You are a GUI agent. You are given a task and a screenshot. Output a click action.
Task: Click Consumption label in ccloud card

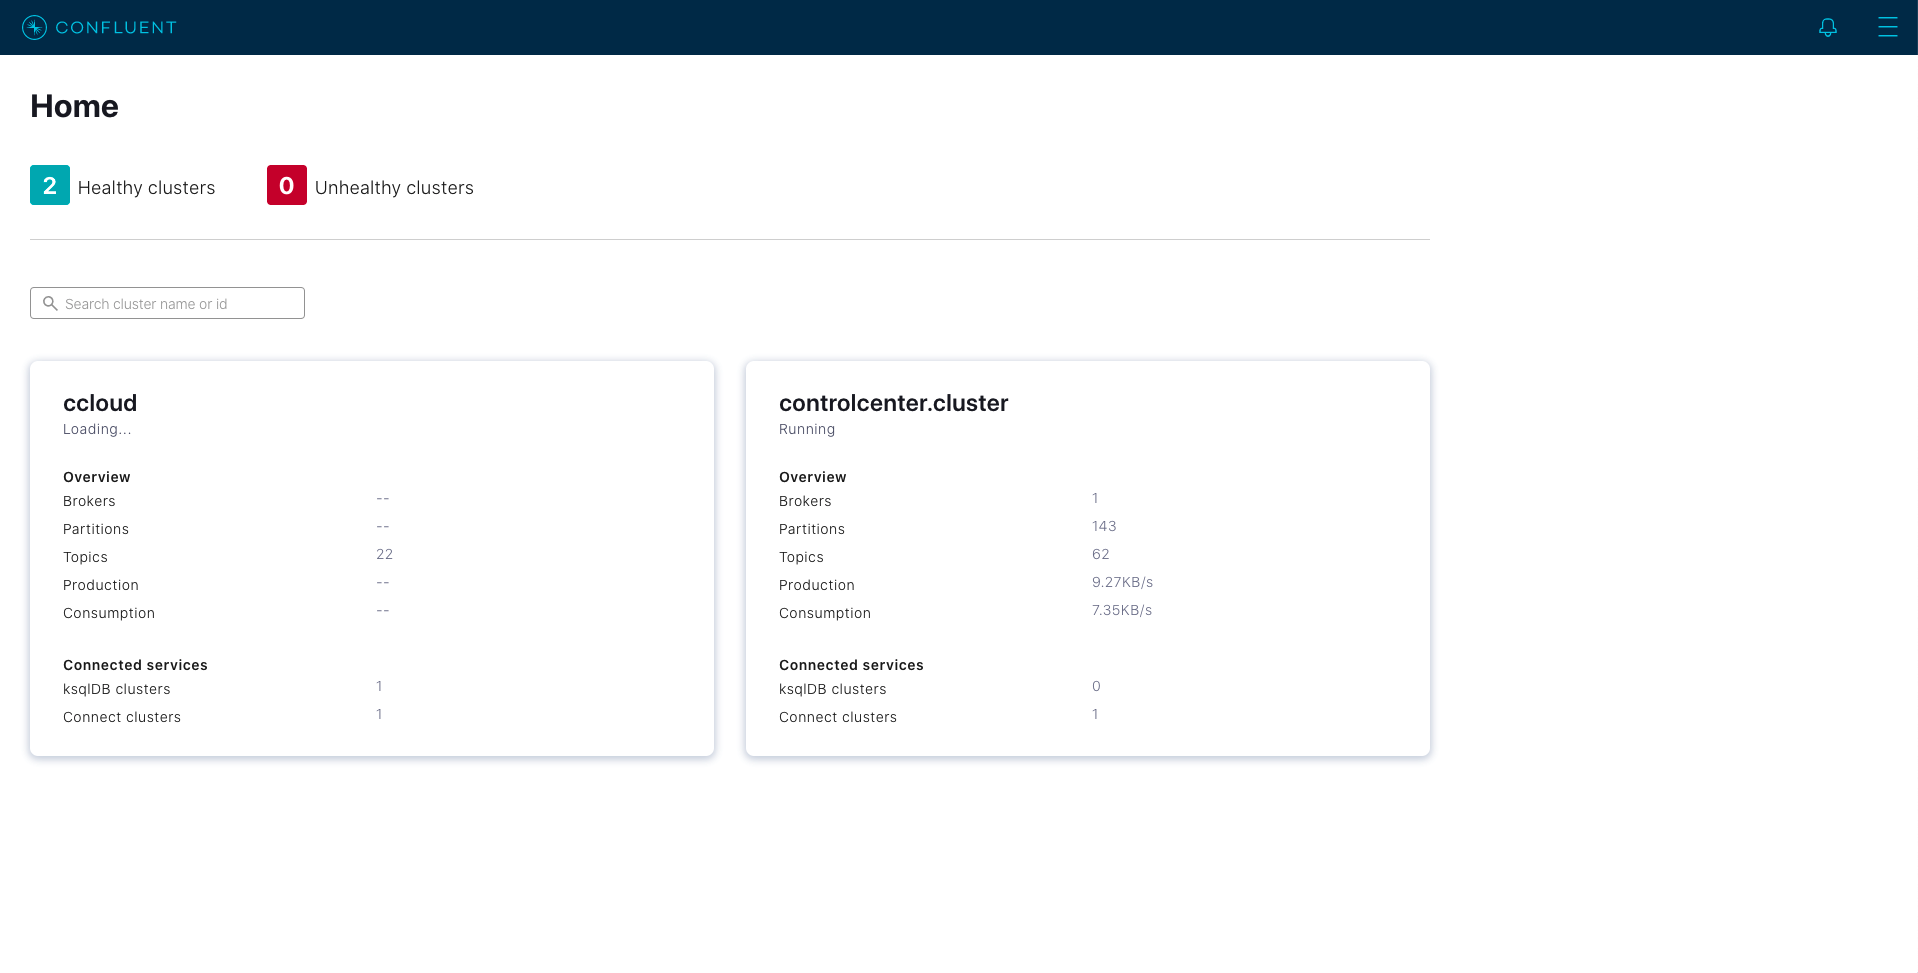109,613
